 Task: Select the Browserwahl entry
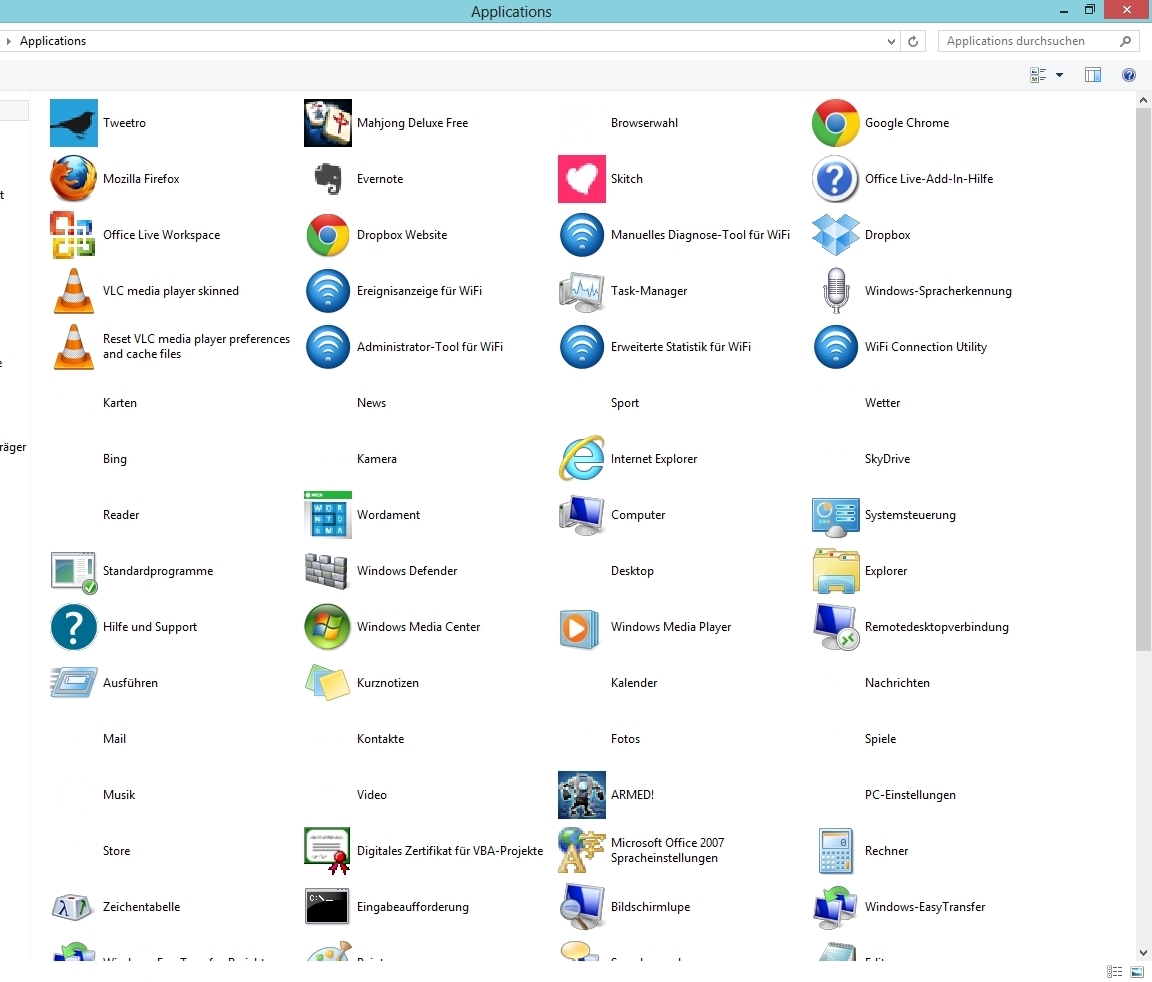pos(644,123)
